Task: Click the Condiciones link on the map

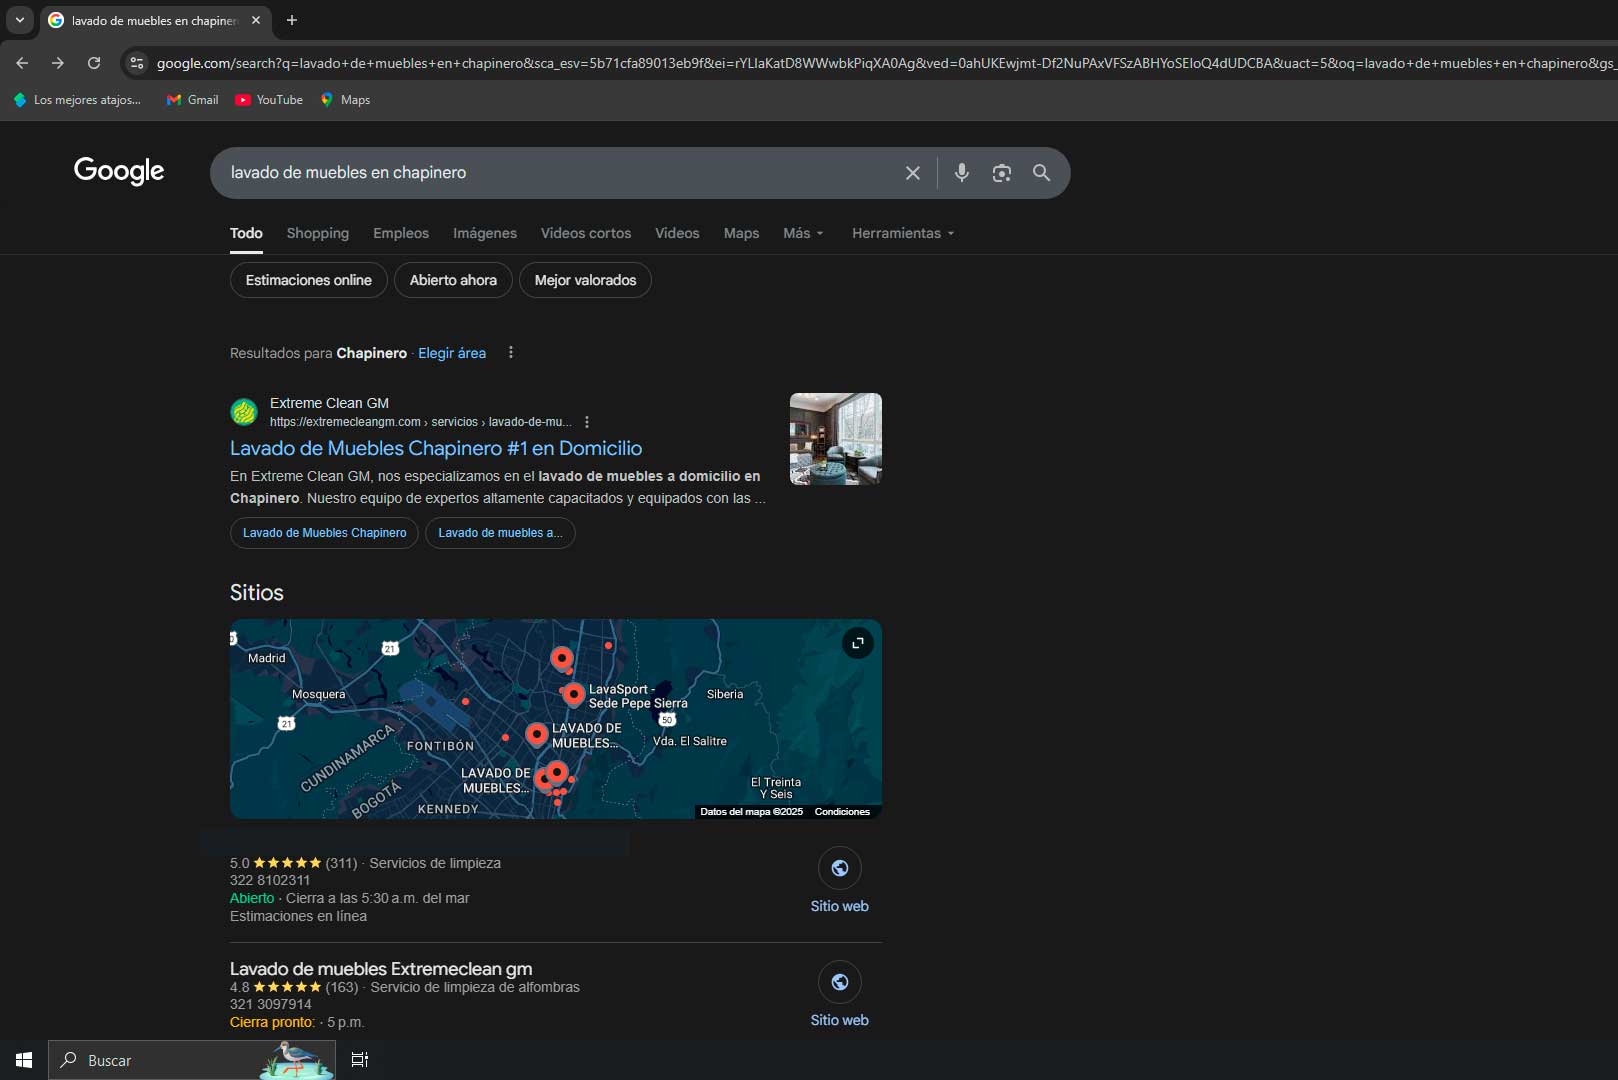Action: click(842, 812)
